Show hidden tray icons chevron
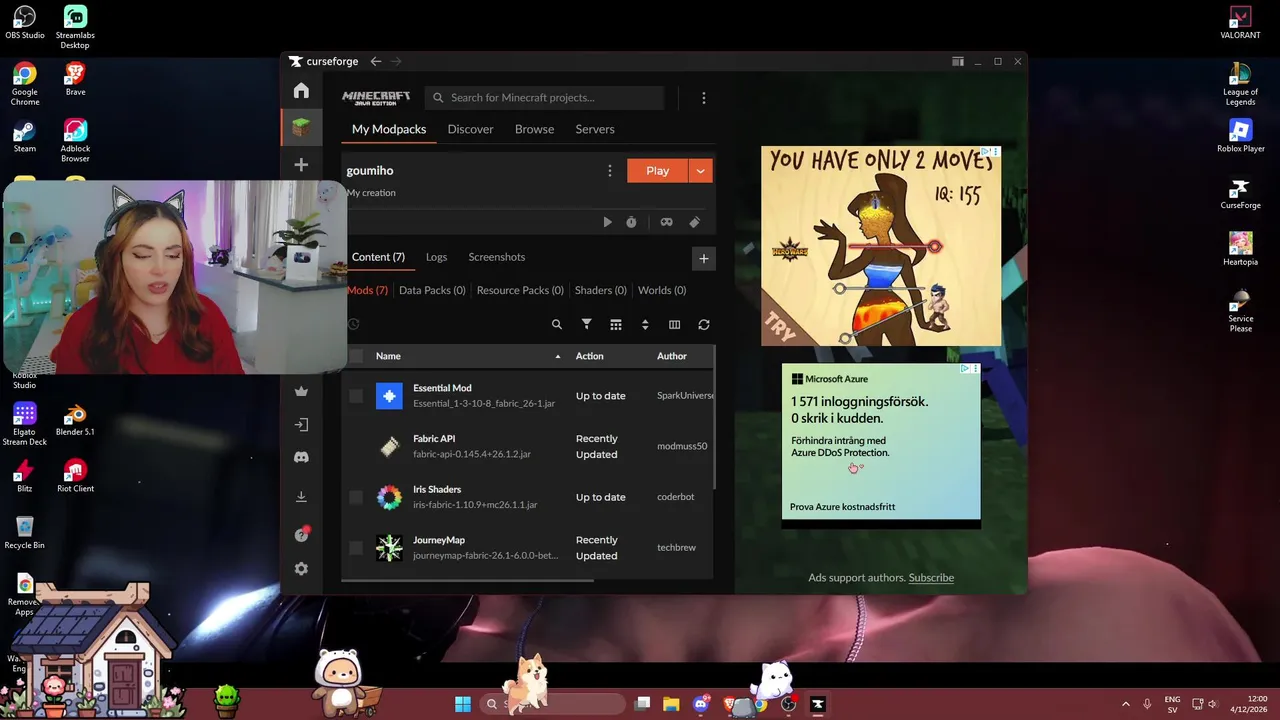The image size is (1280, 720). (x=1126, y=704)
